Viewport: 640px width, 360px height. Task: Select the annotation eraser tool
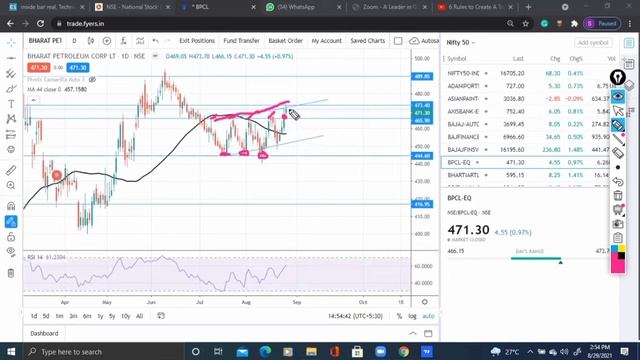[618, 153]
